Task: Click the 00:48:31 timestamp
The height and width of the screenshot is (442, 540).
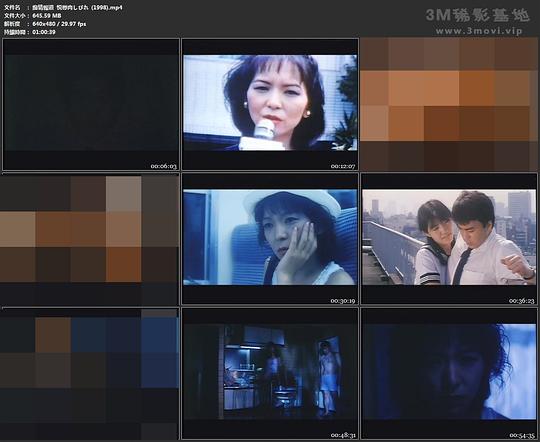Action: point(343,435)
